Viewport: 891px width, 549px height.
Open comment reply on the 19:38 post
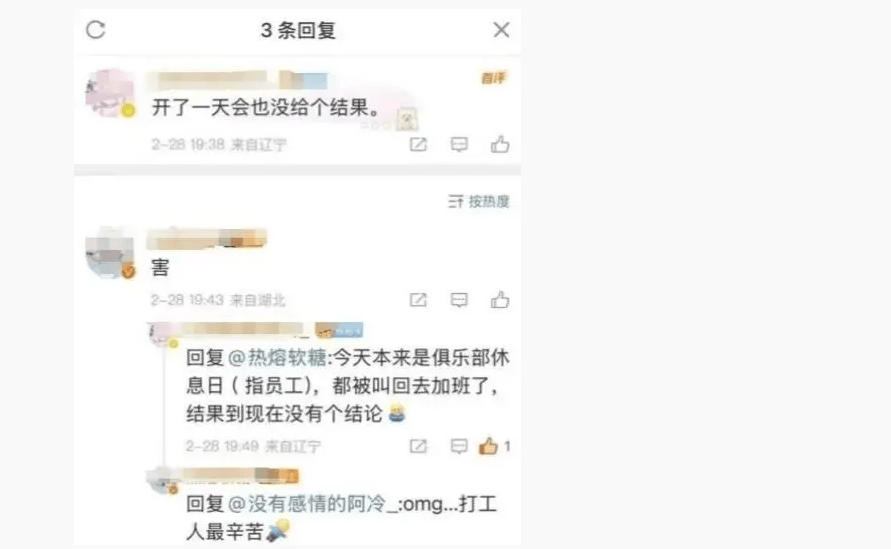[459, 144]
